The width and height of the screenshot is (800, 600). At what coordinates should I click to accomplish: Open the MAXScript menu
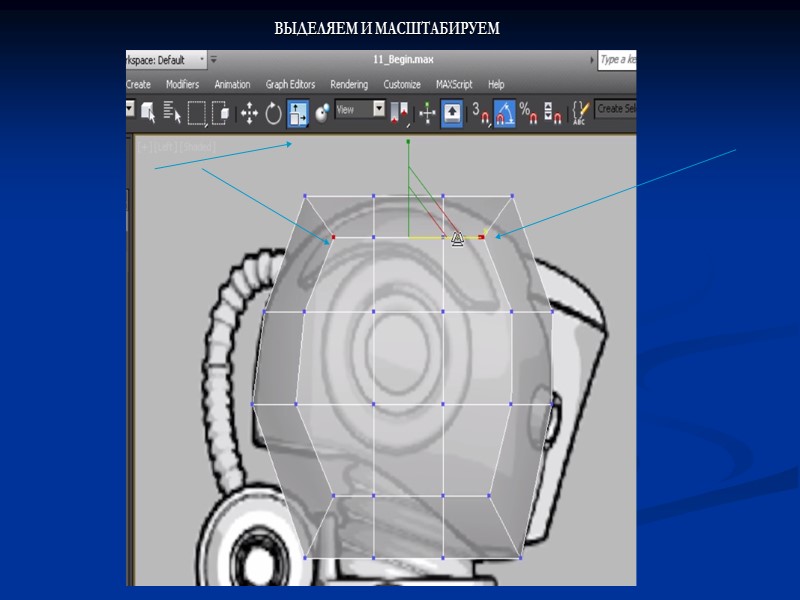point(454,84)
